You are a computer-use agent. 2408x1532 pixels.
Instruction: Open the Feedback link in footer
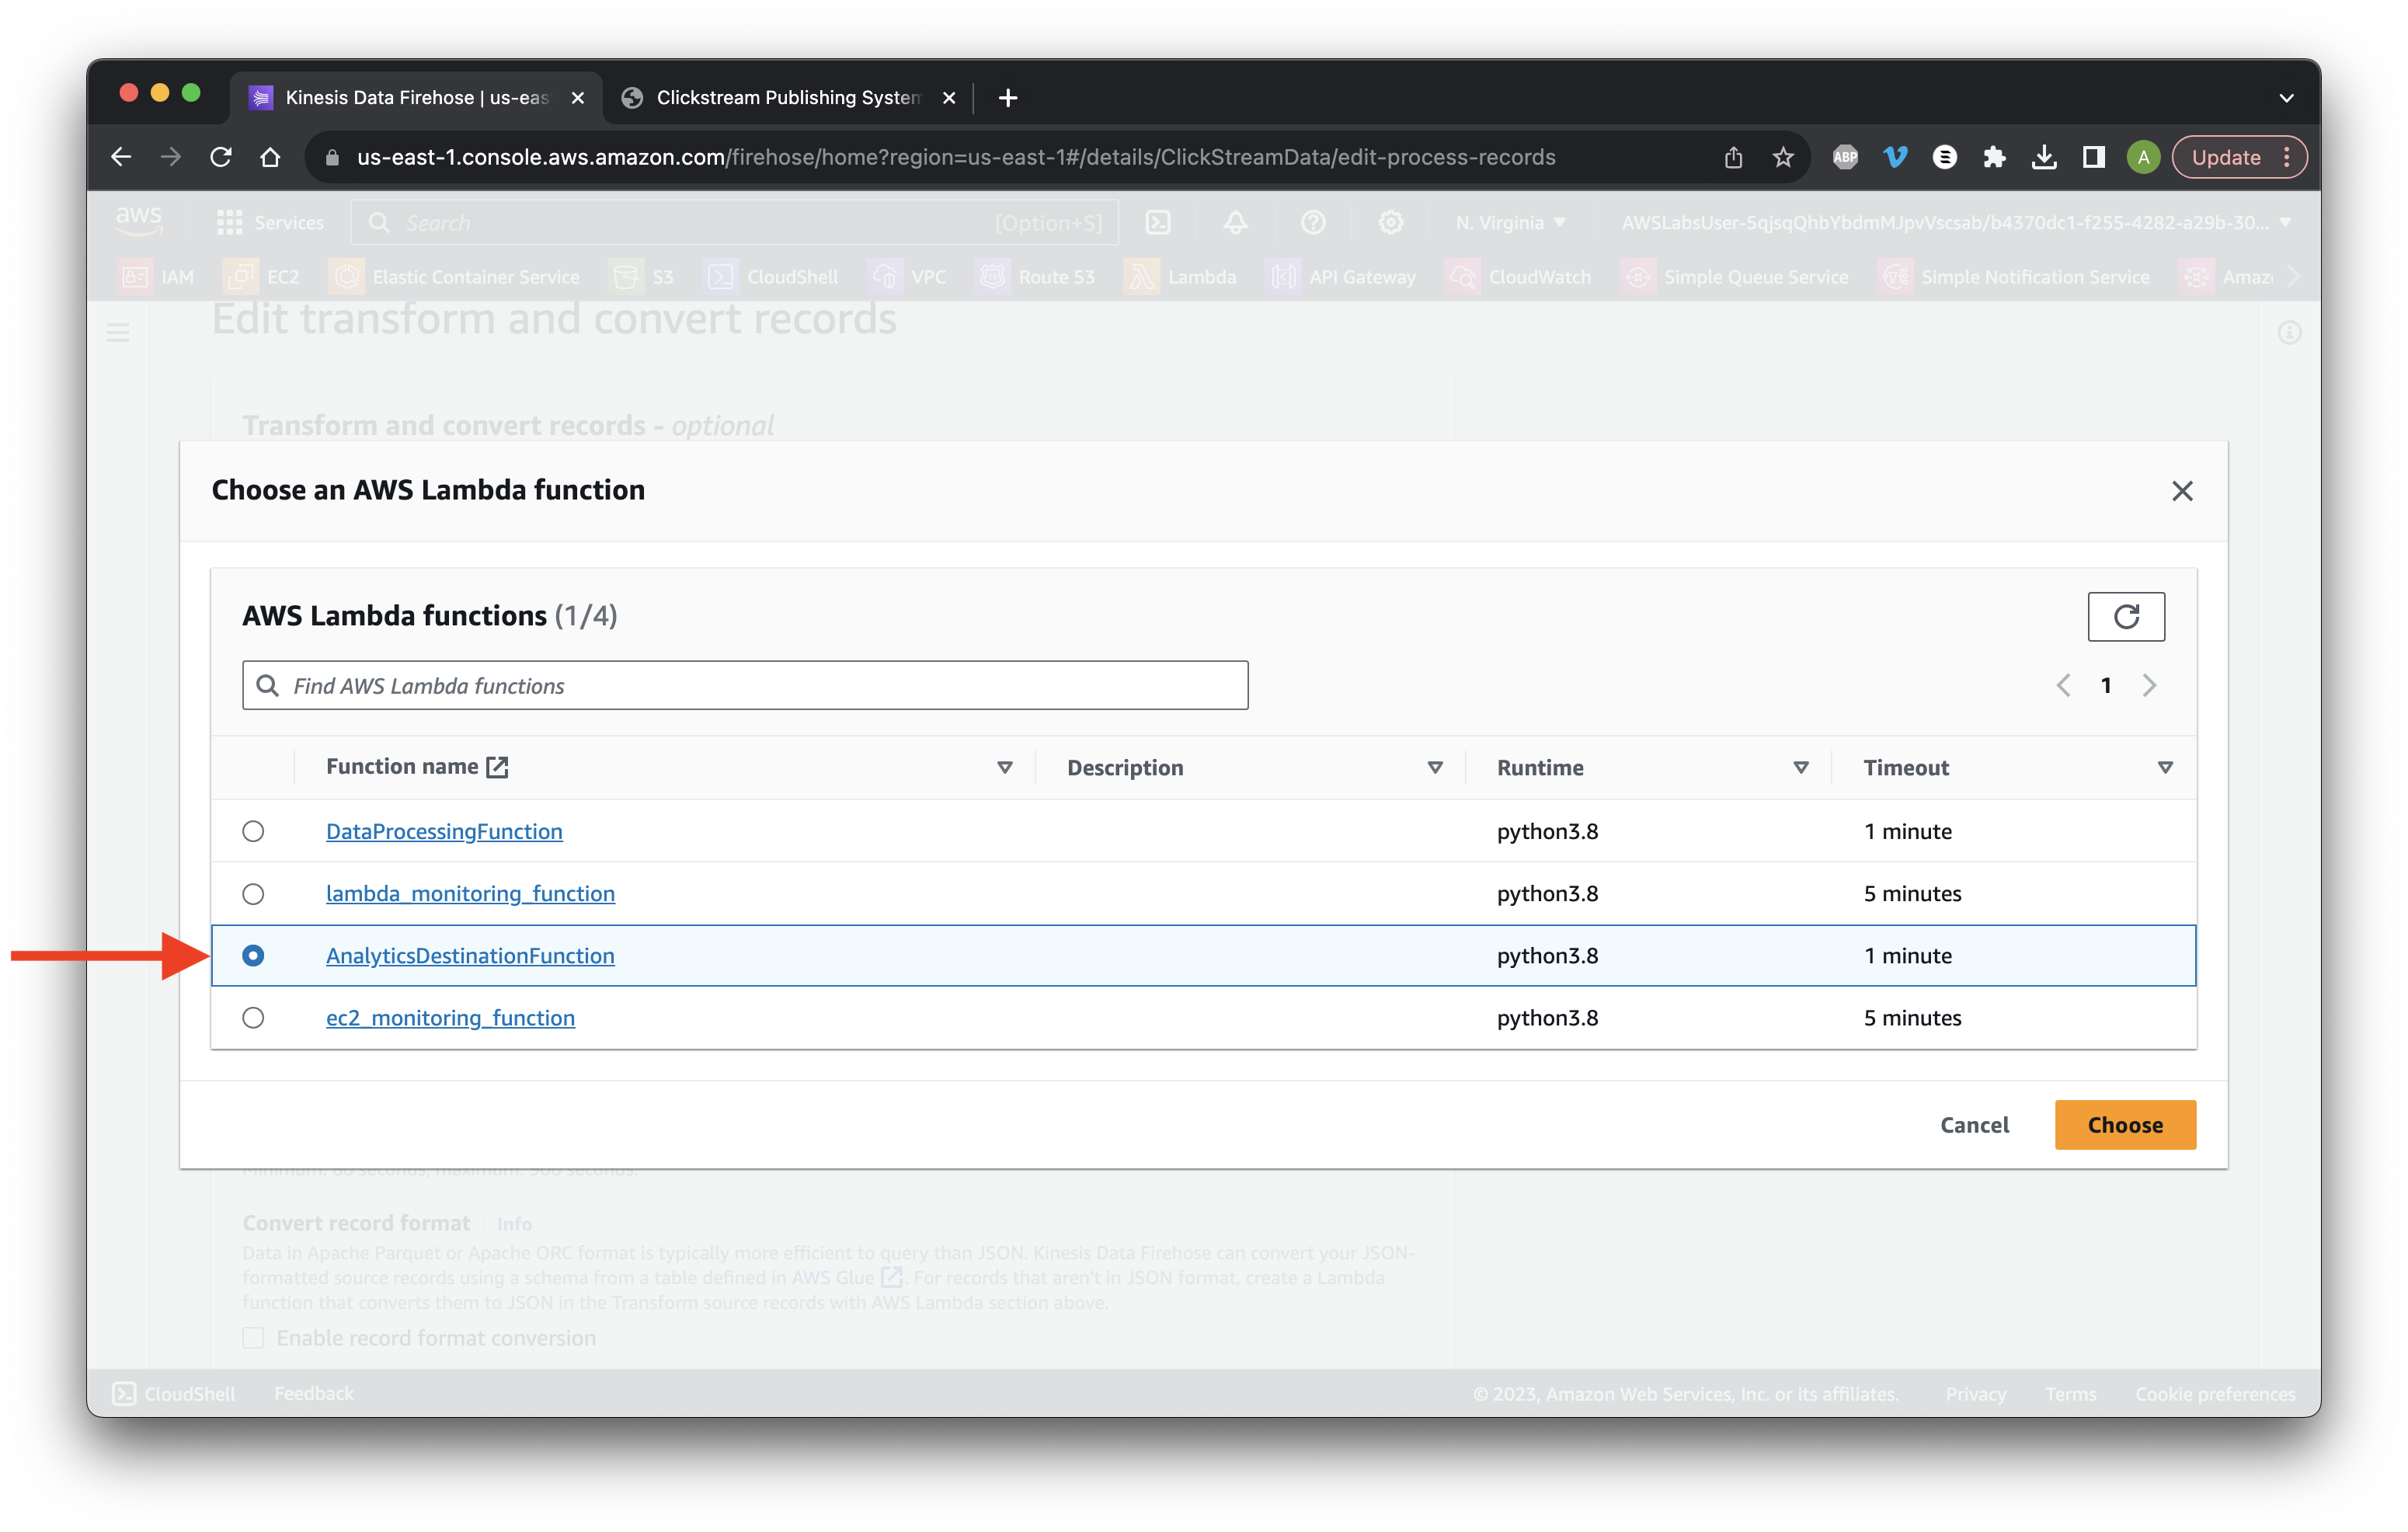coord(314,1393)
